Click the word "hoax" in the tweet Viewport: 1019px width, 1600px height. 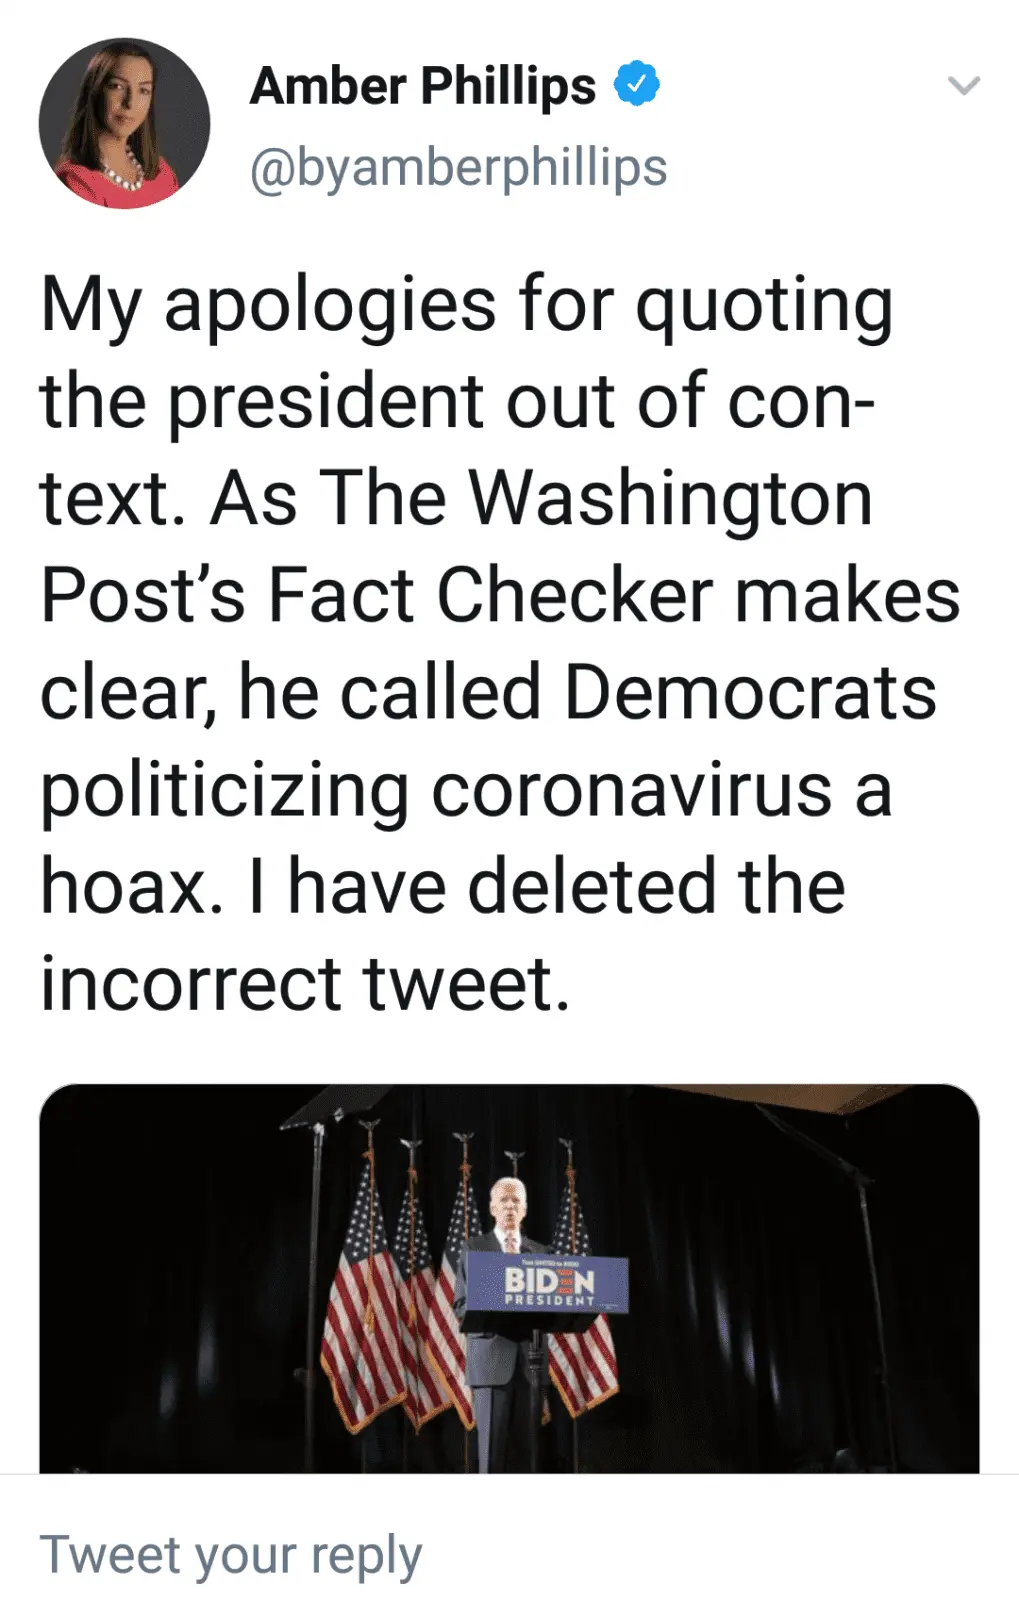pyautogui.click(x=124, y=887)
